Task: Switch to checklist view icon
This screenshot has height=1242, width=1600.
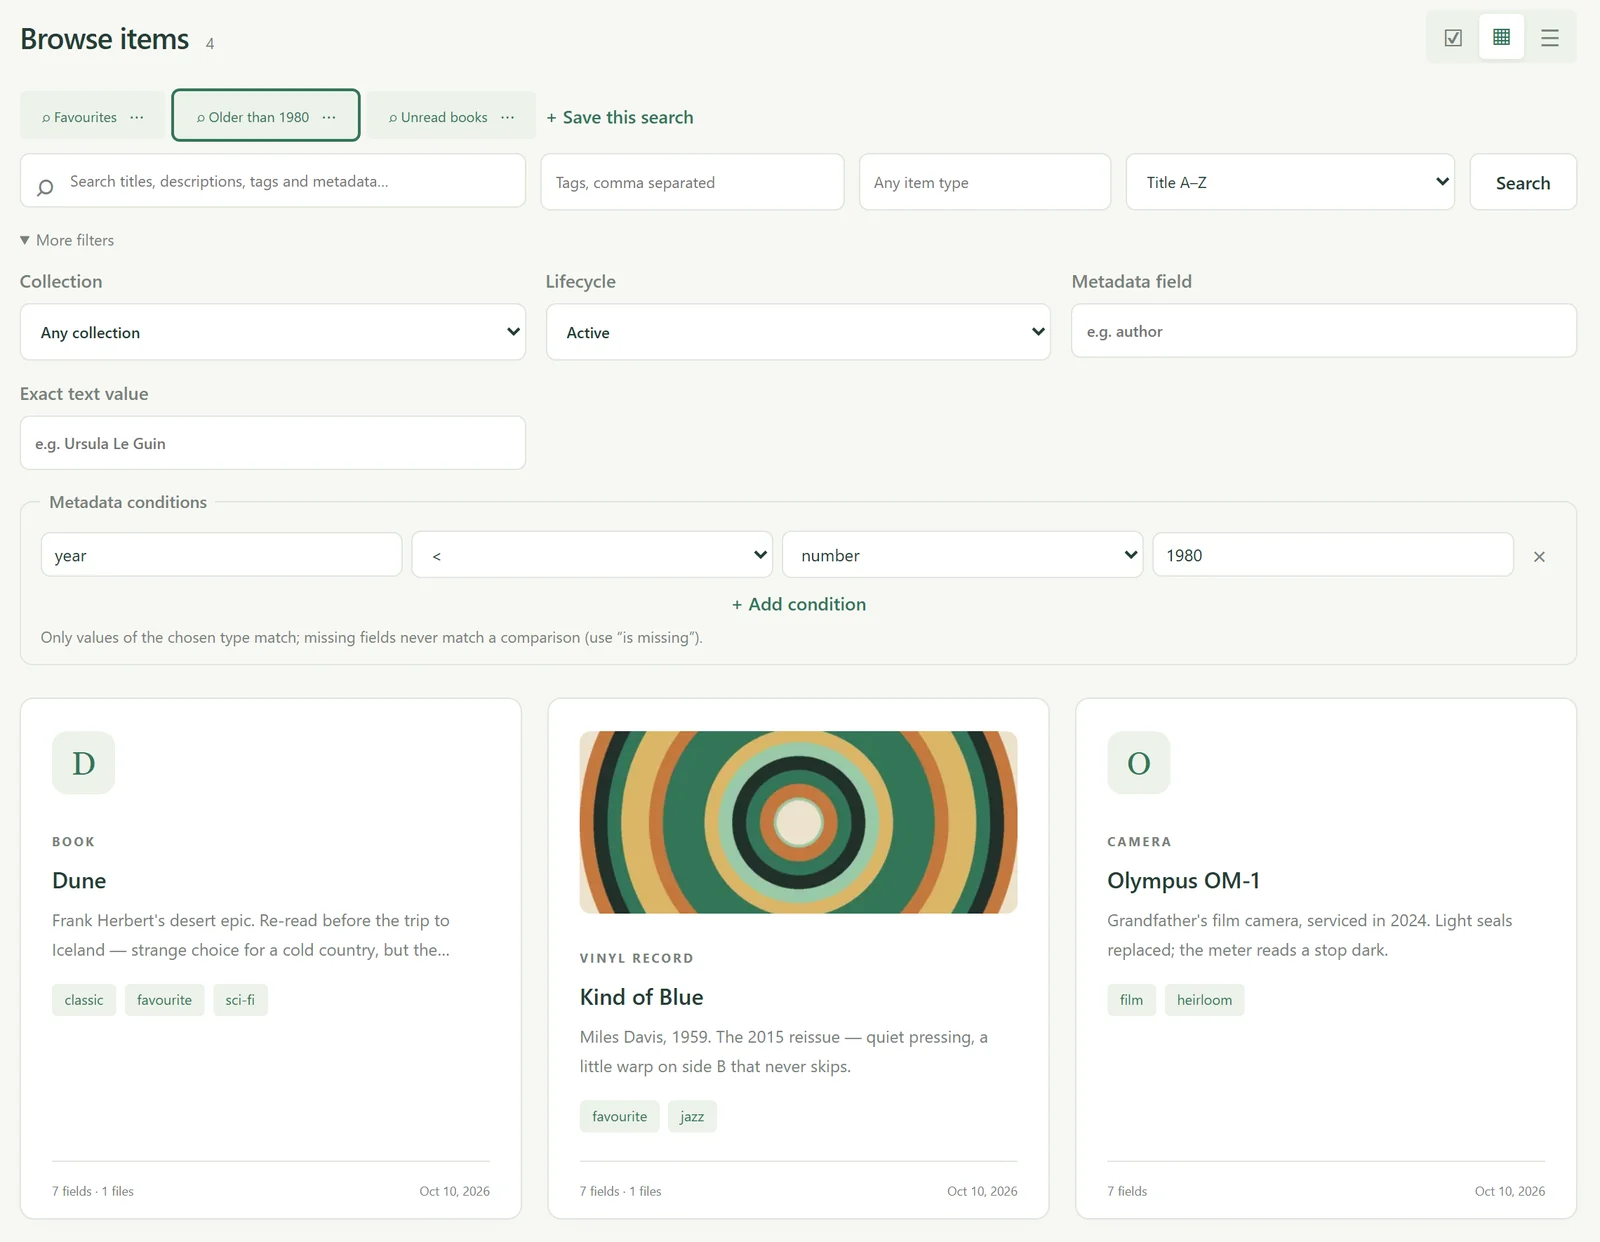Action: coord(1453,38)
